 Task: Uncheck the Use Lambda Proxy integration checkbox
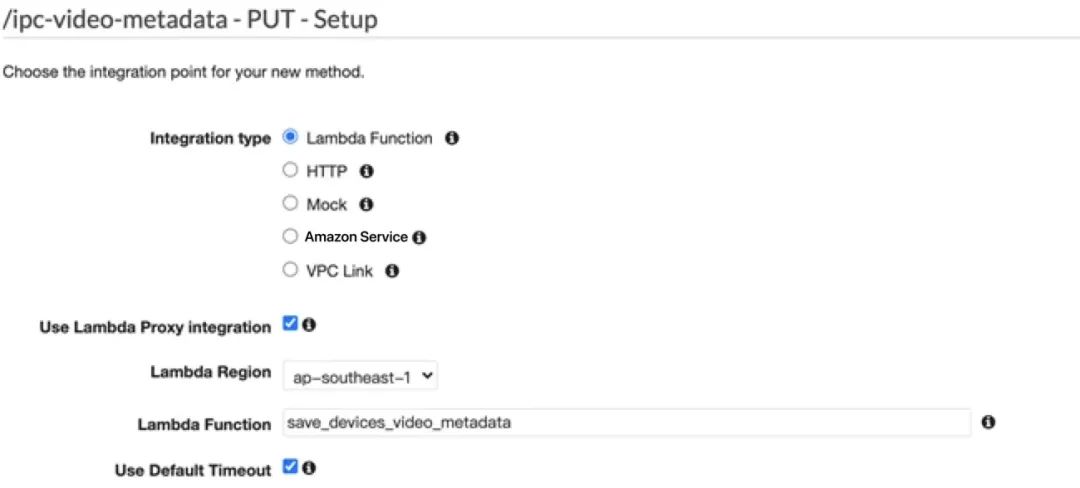(290, 323)
